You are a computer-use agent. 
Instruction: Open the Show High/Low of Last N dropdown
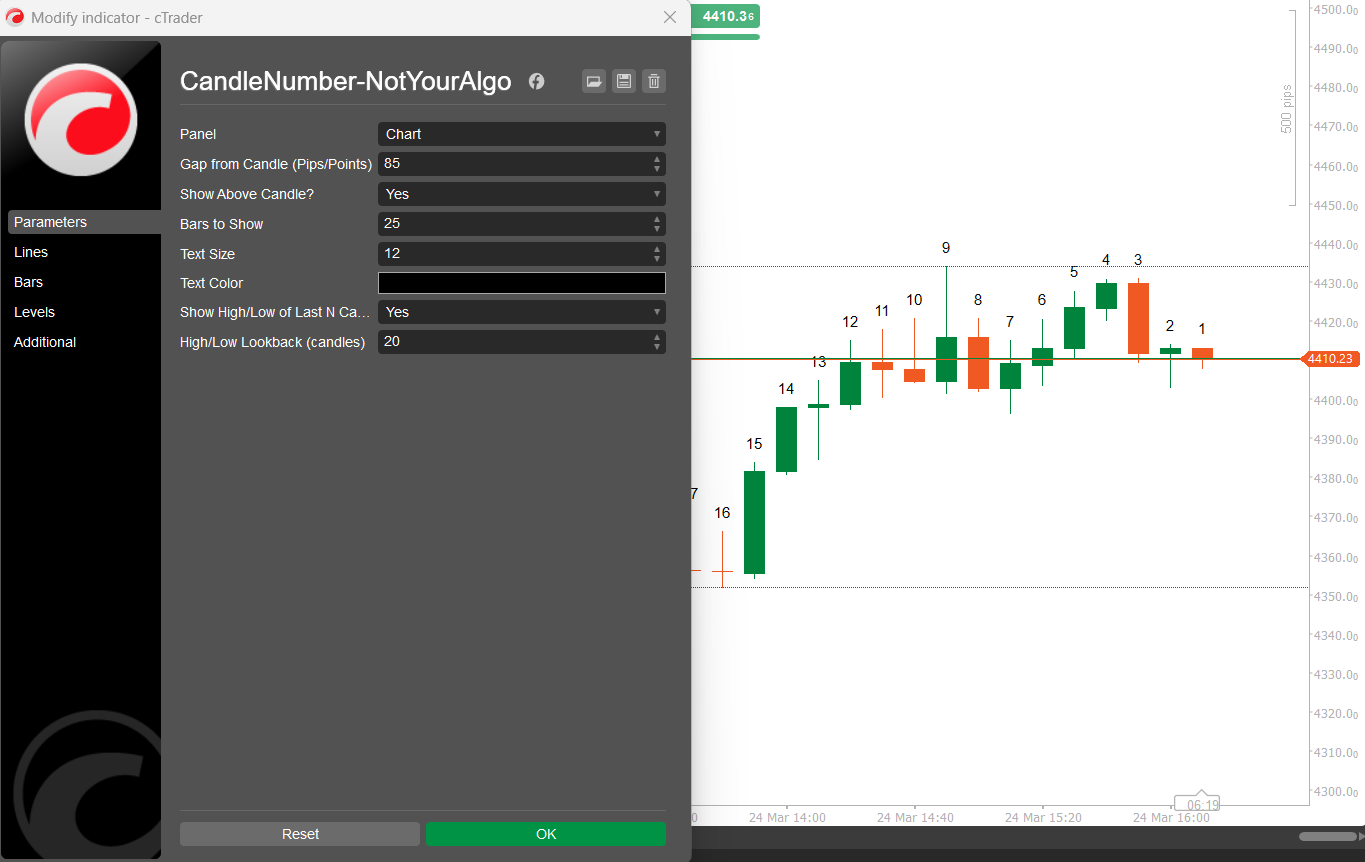tap(521, 312)
